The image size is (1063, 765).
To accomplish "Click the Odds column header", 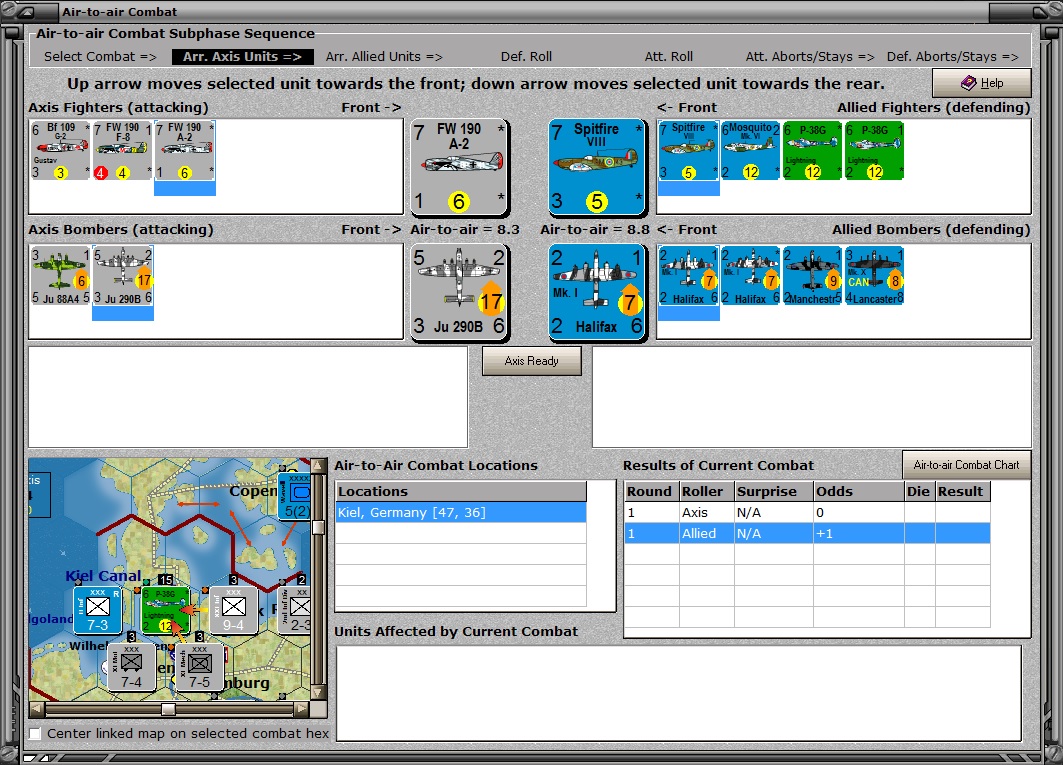I will (858, 491).
